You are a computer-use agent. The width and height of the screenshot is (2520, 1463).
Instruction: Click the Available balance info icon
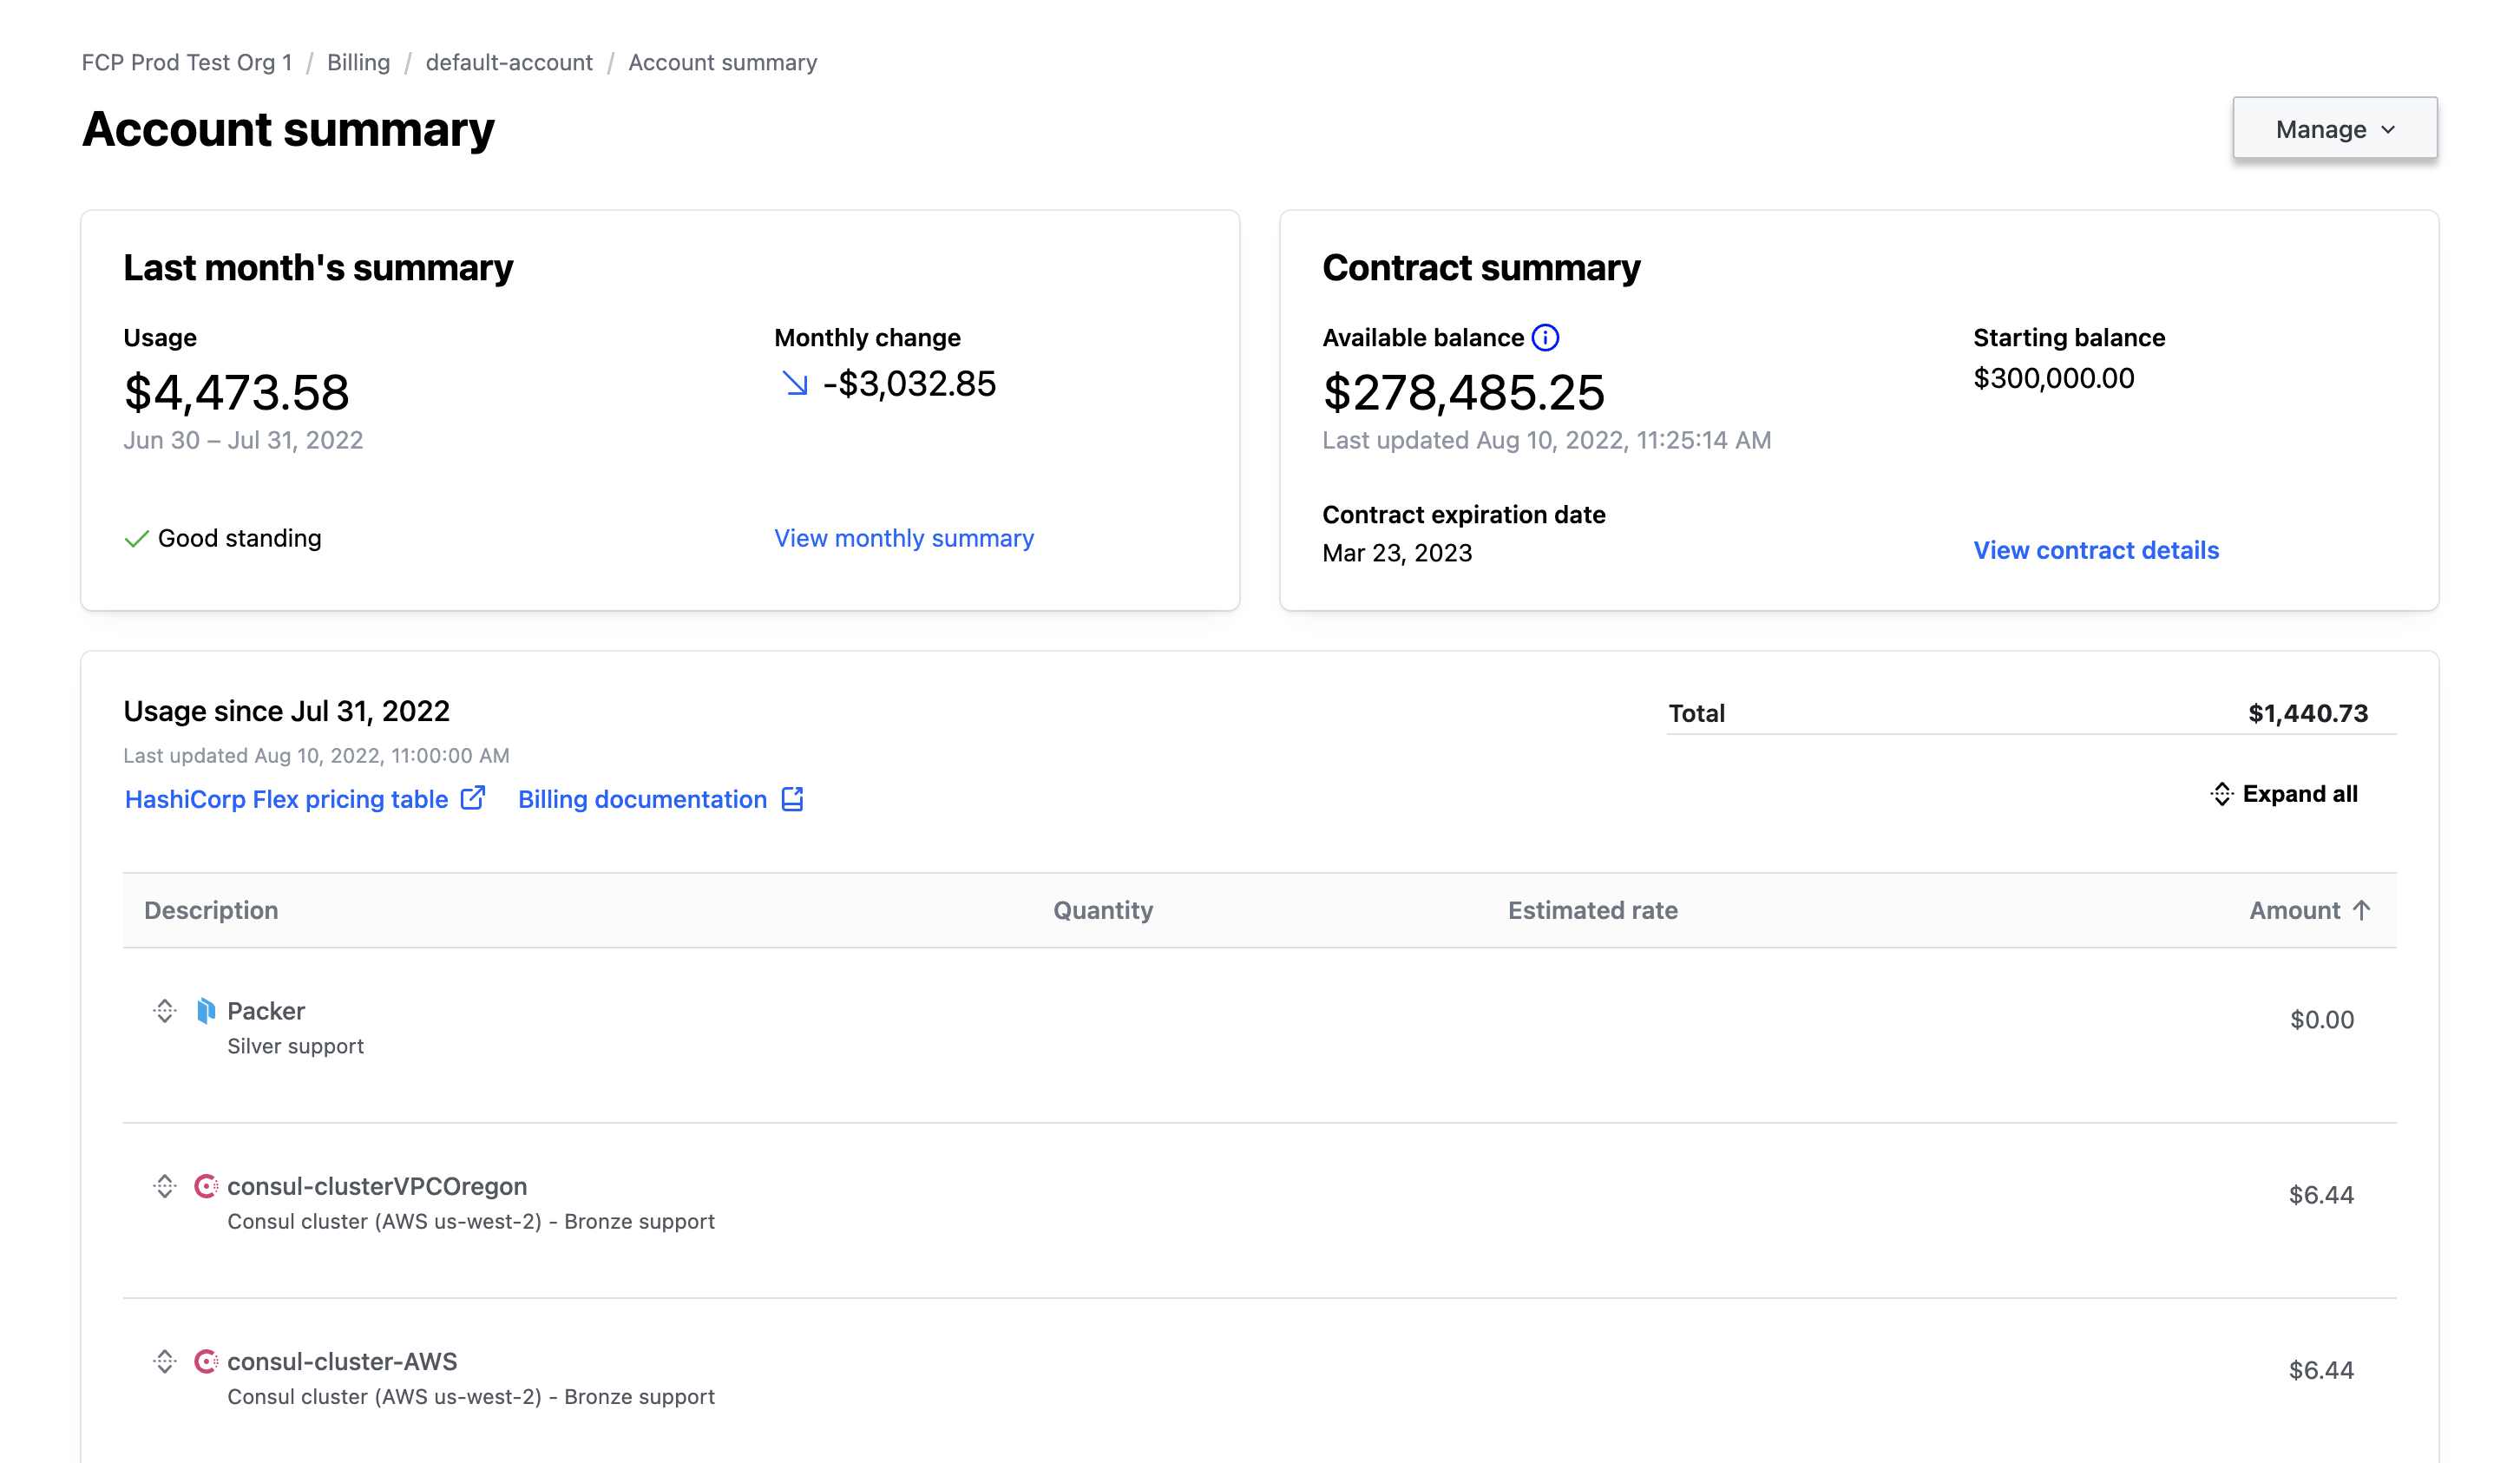1545,338
